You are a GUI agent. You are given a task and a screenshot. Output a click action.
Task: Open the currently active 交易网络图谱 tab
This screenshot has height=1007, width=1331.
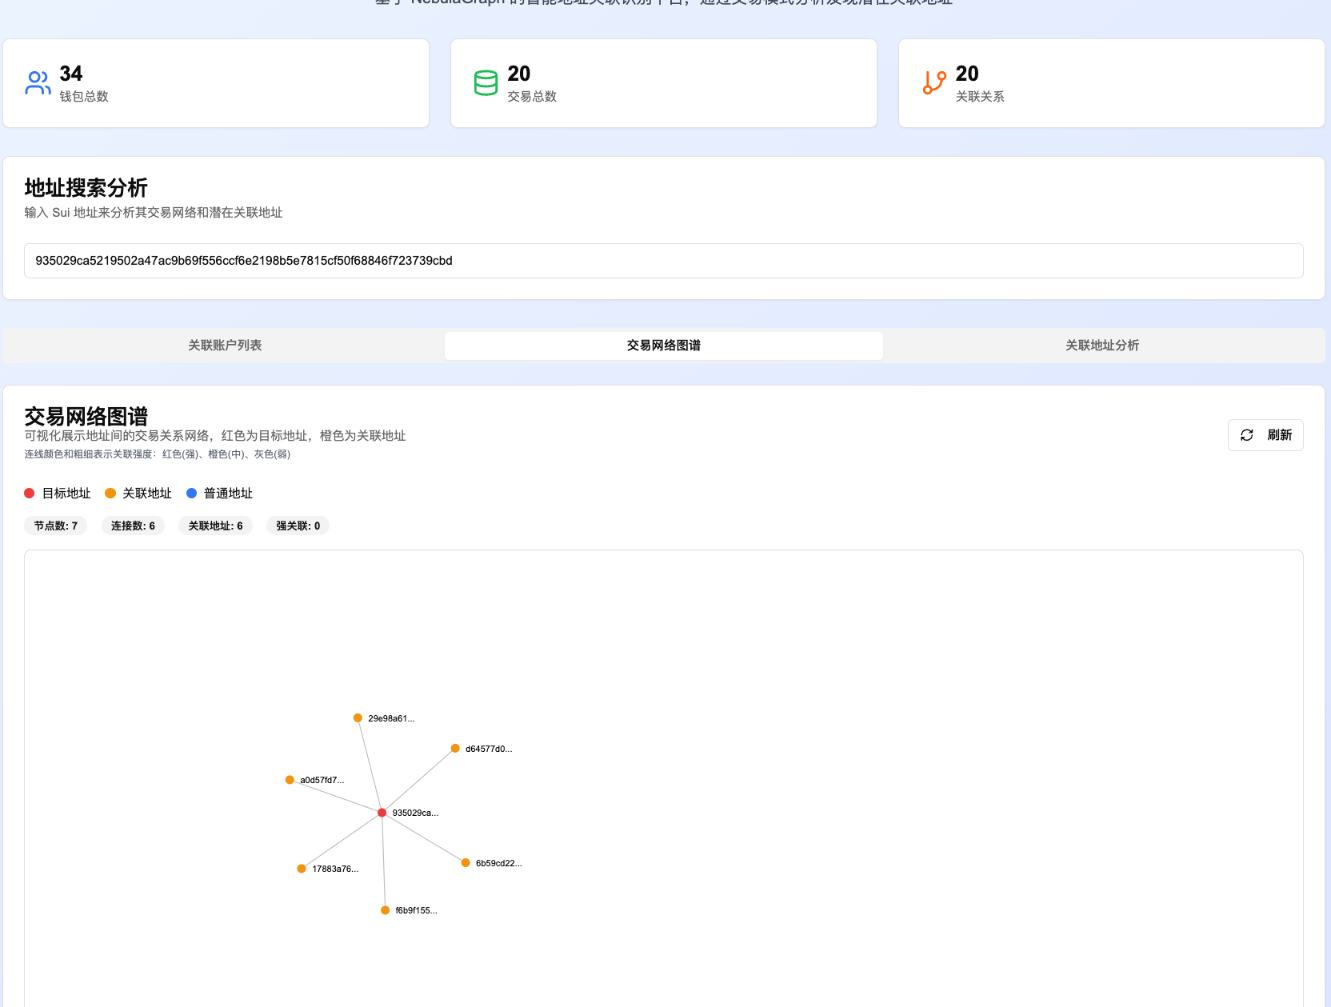coord(663,345)
